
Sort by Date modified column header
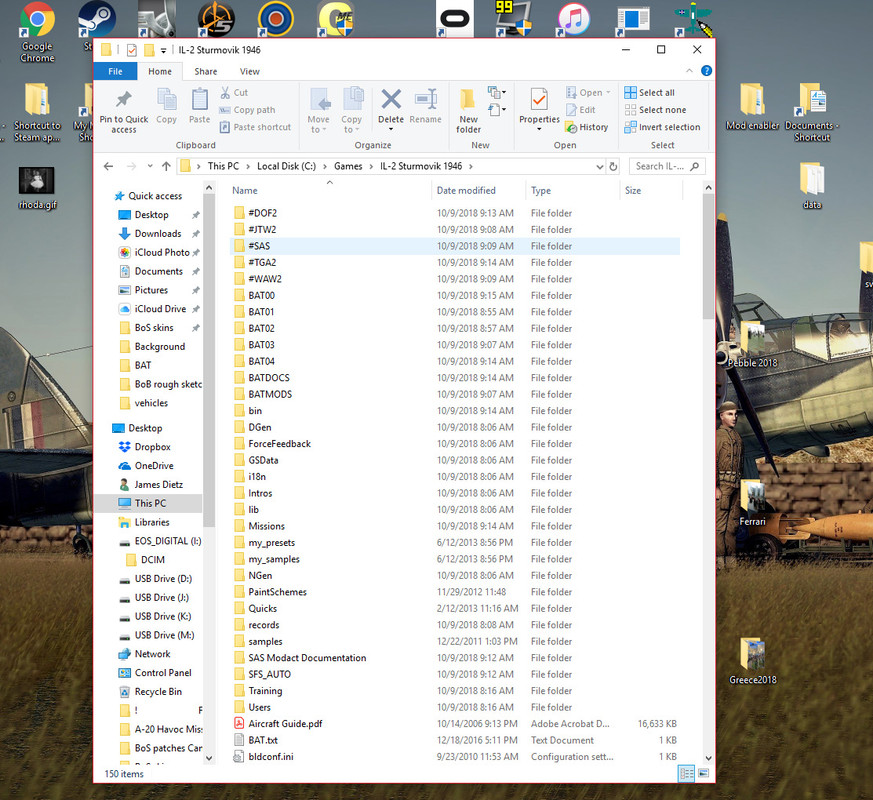(478, 191)
